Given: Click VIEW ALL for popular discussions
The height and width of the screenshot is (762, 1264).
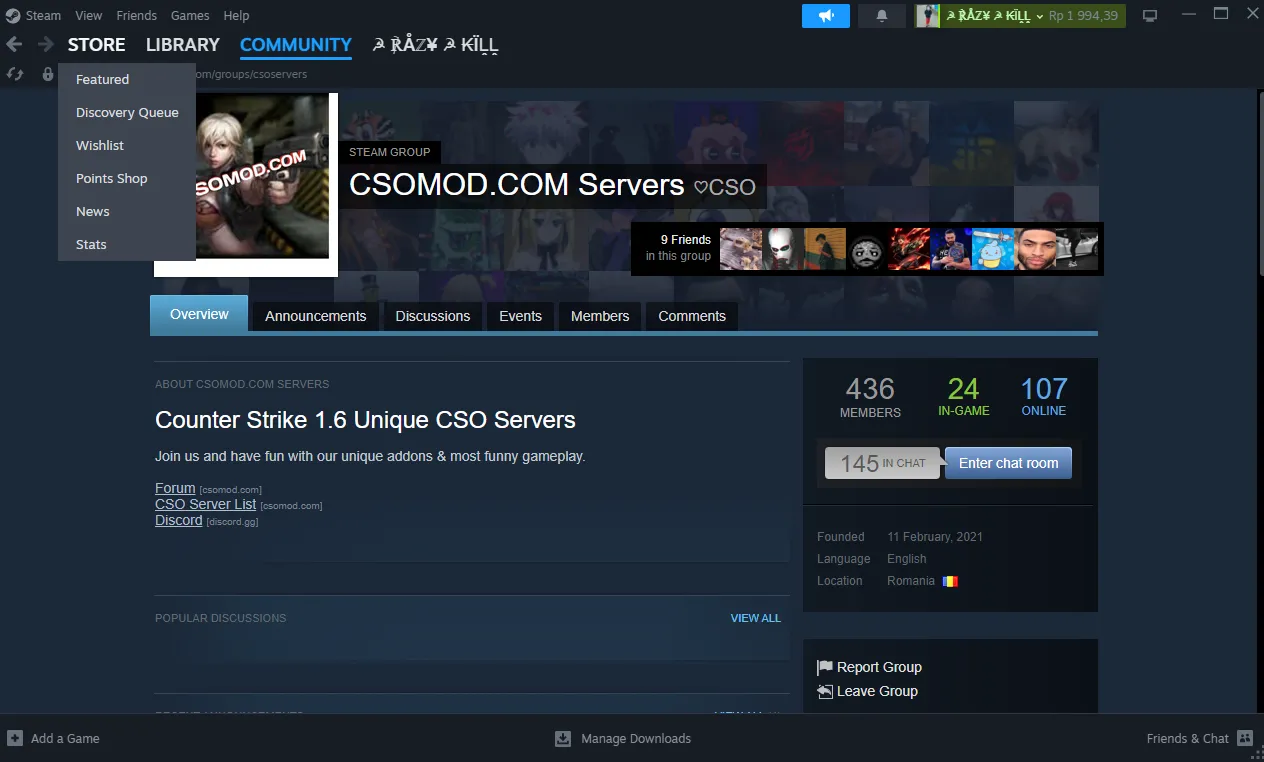Looking at the screenshot, I should [756, 618].
